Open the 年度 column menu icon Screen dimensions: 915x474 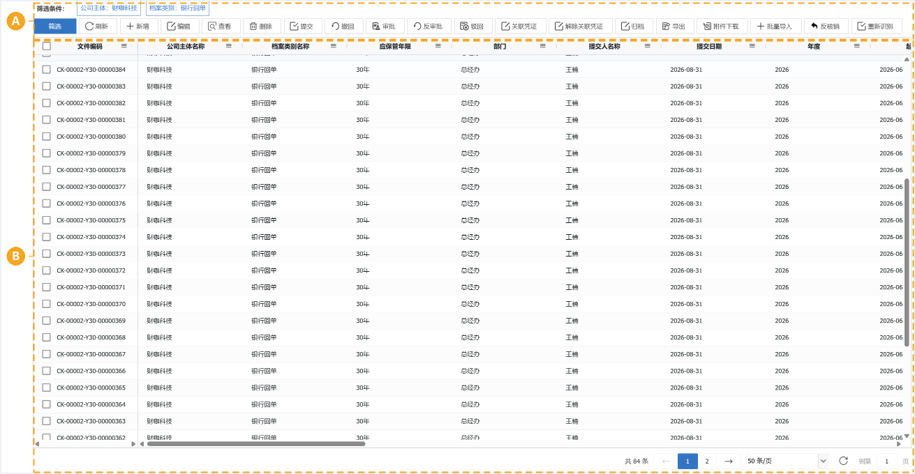[x=857, y=46]
